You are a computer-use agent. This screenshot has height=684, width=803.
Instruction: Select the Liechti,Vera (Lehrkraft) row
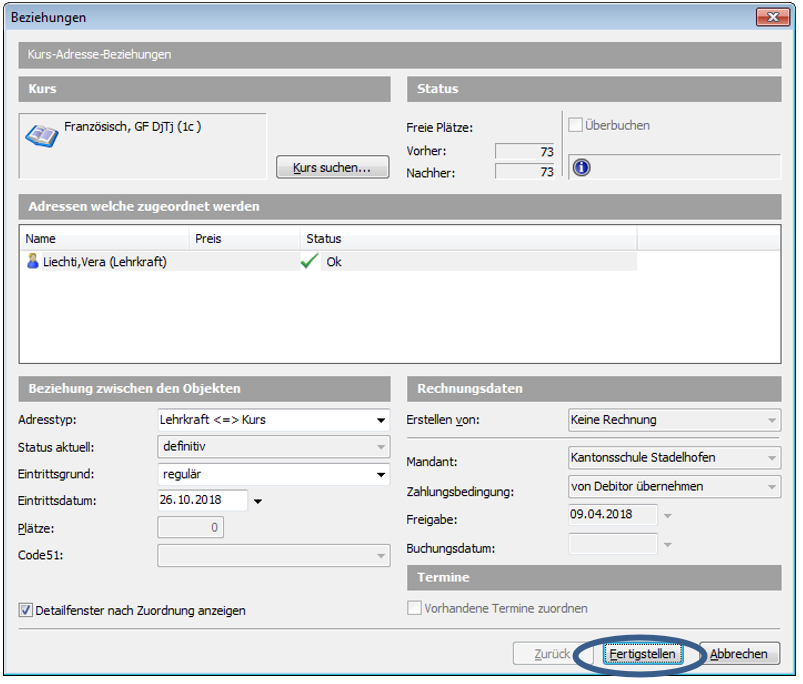click(329, 262)
